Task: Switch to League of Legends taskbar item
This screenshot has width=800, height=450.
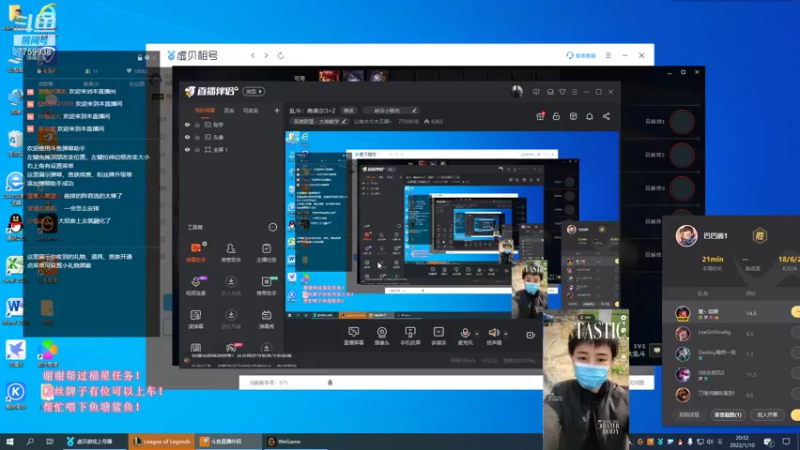Action: pos(162,441)
